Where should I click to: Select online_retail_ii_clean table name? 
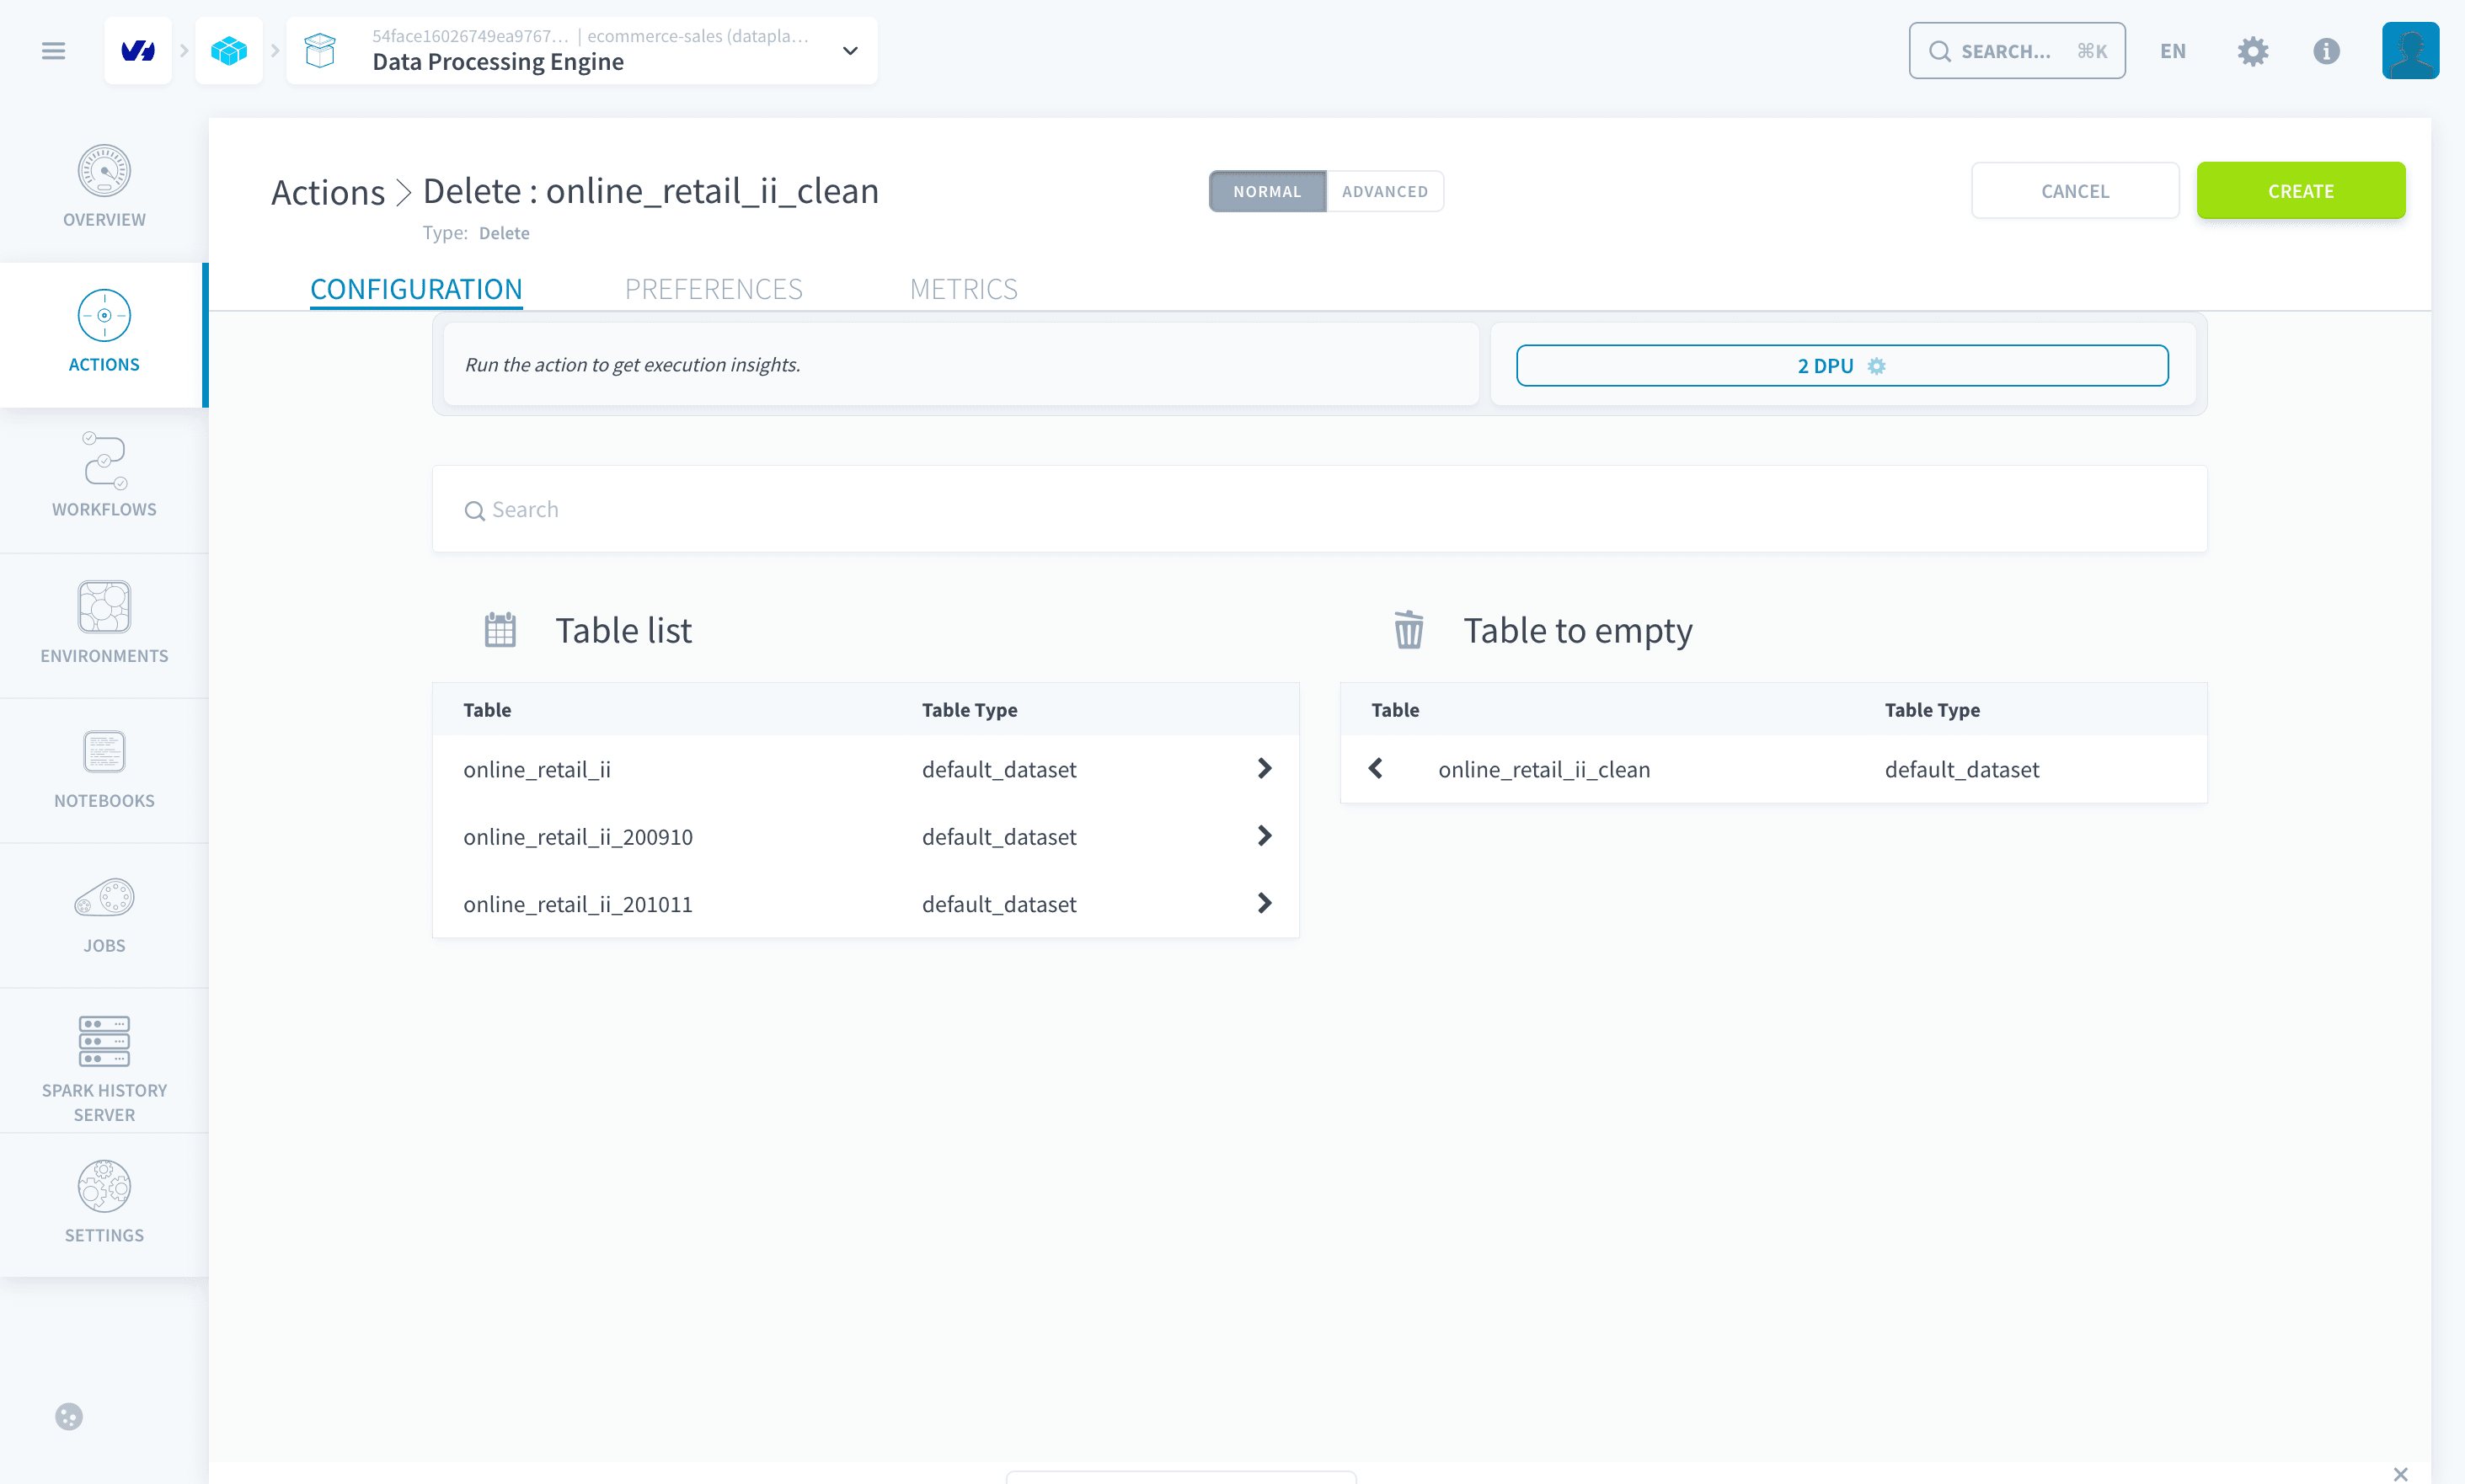(x=1544, y=769)
